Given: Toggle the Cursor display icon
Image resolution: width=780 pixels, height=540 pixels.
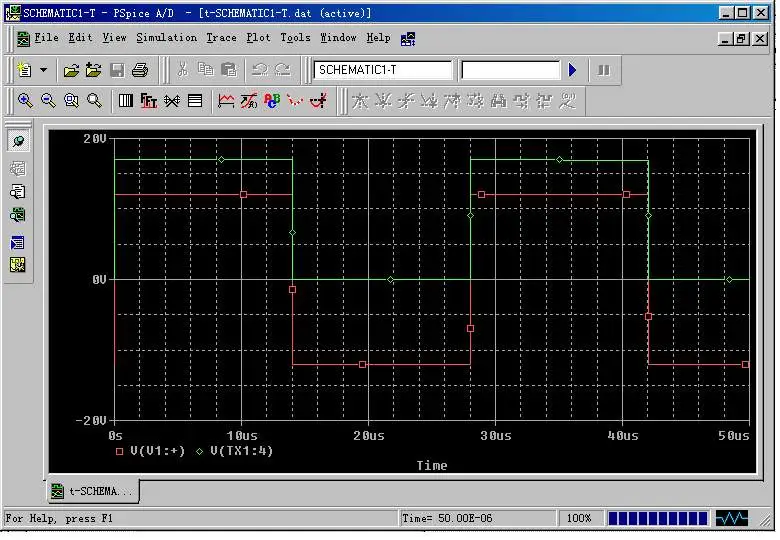Looking at the screenshot, I should click(318, 101).
